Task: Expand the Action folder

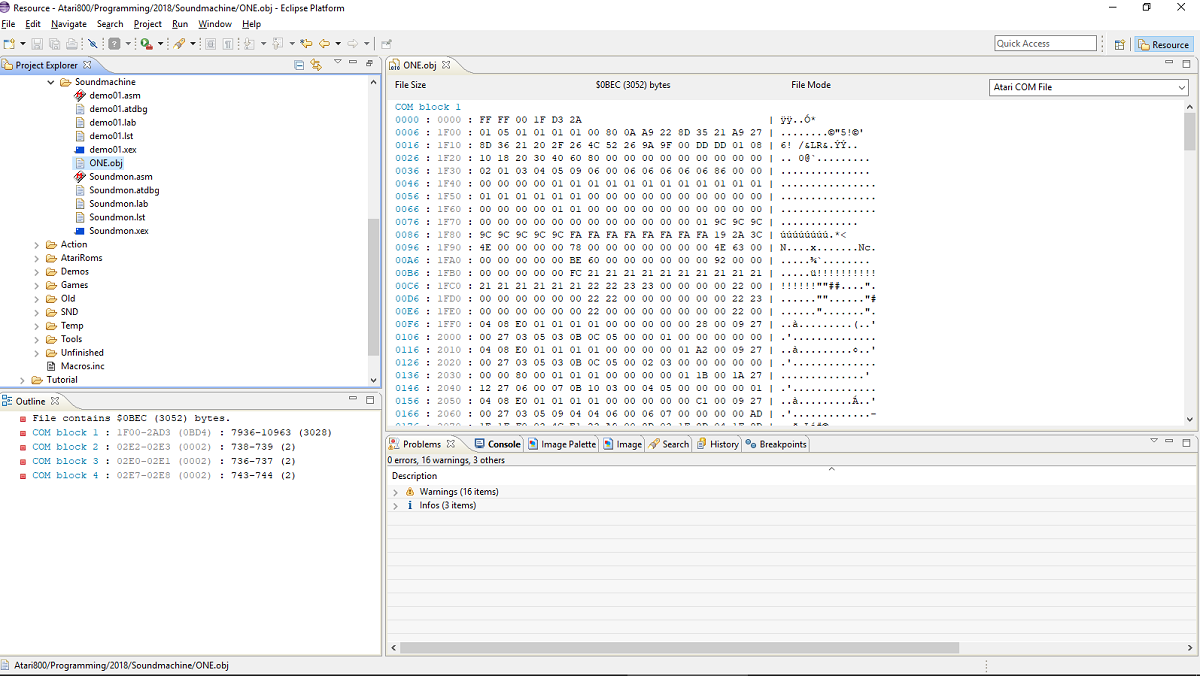Action: click(x=37, y=244)
